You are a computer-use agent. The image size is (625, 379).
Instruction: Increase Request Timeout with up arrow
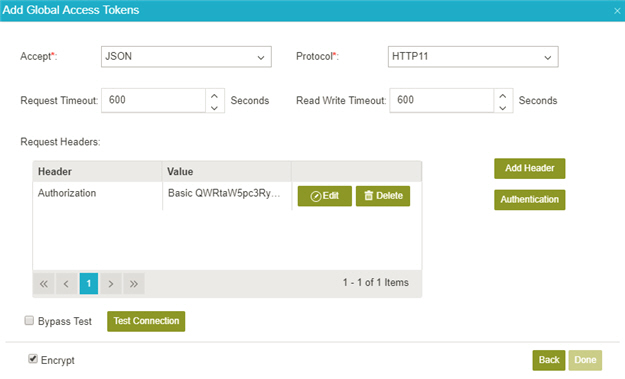point(214,96)
